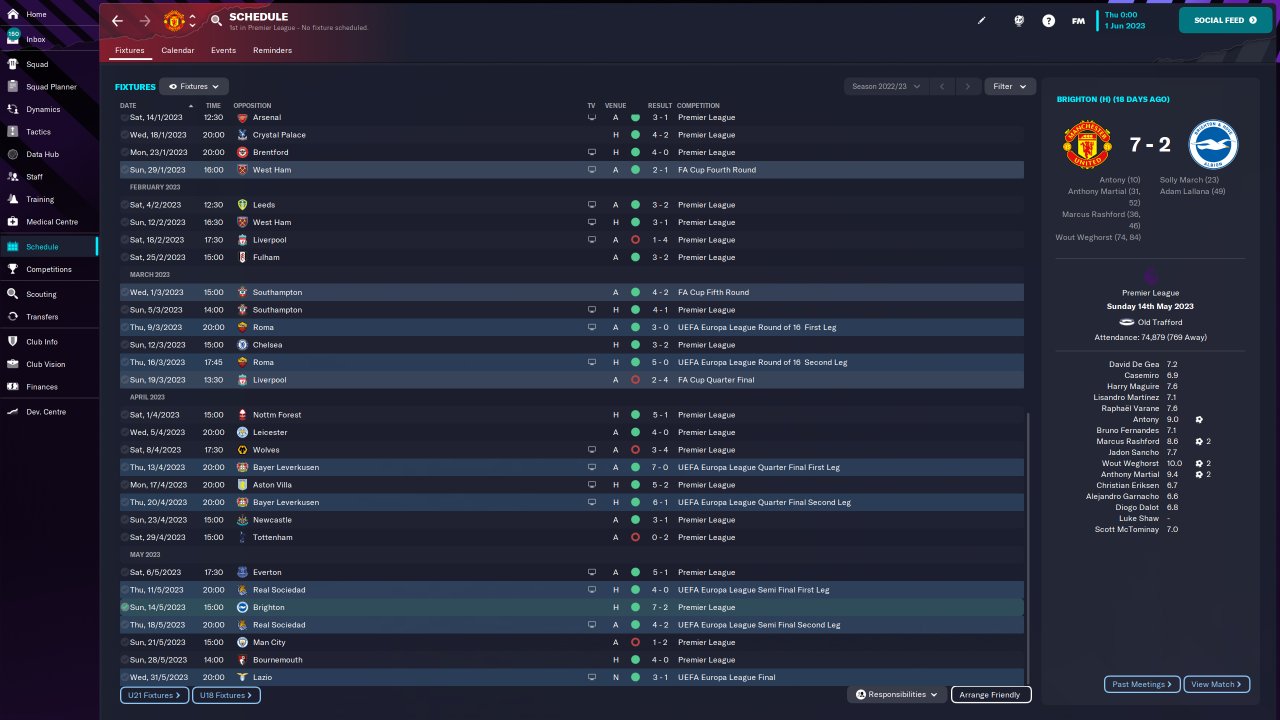
Task: Open the Staff section
Action: (x=49, y=177)
